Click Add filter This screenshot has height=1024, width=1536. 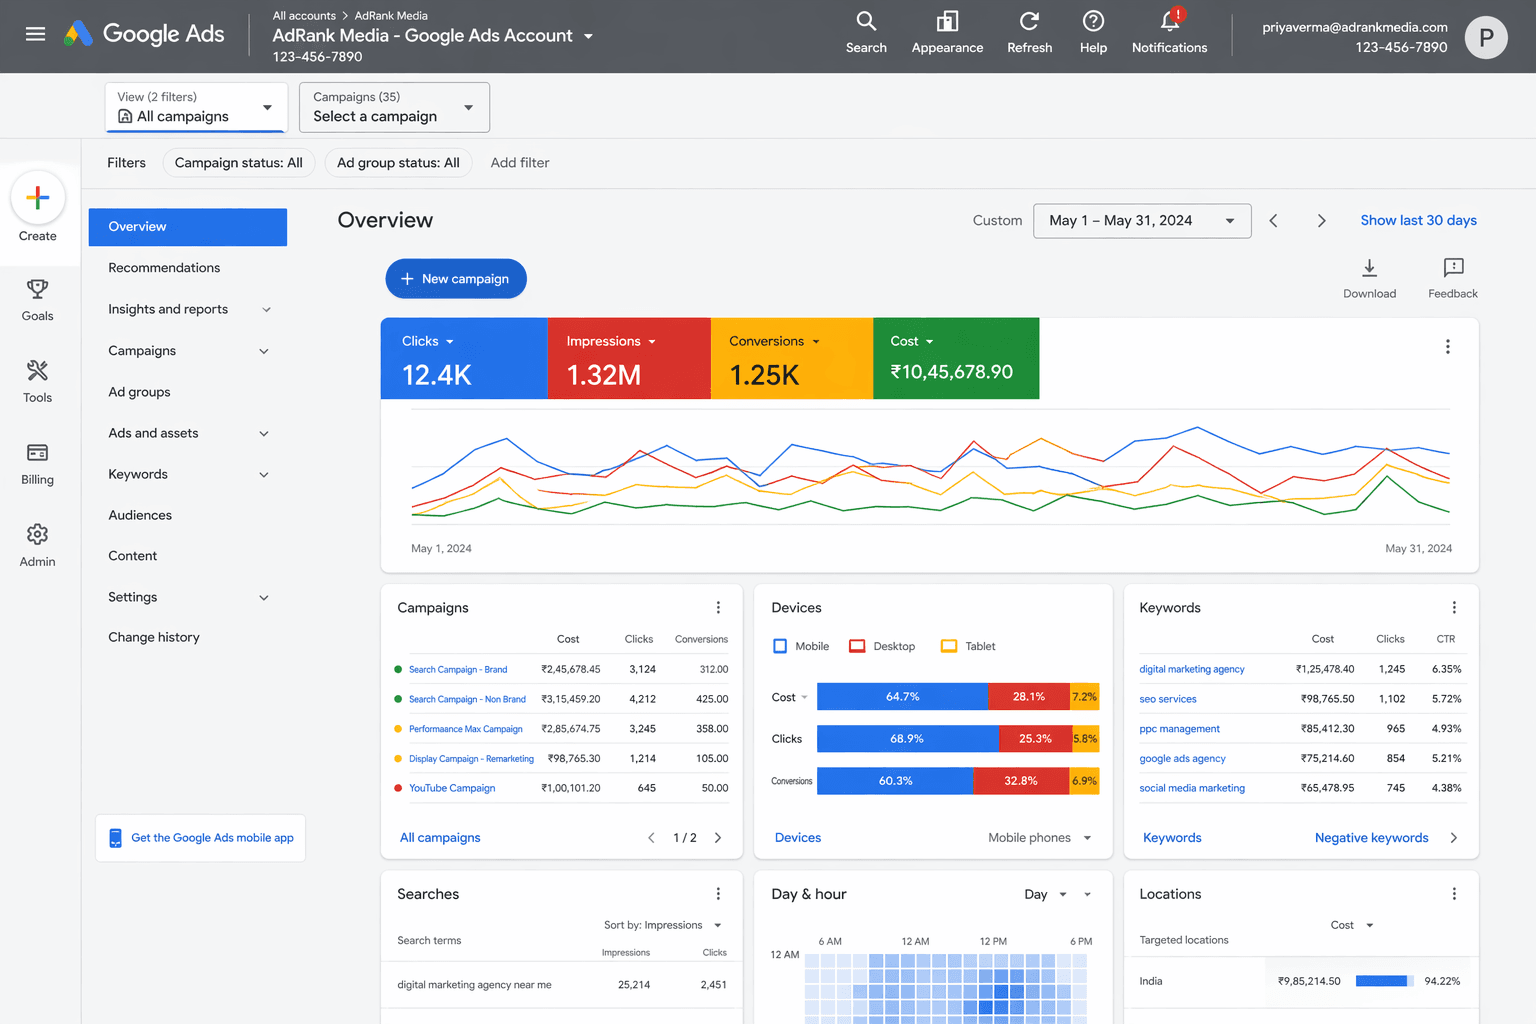coord(520,163)
